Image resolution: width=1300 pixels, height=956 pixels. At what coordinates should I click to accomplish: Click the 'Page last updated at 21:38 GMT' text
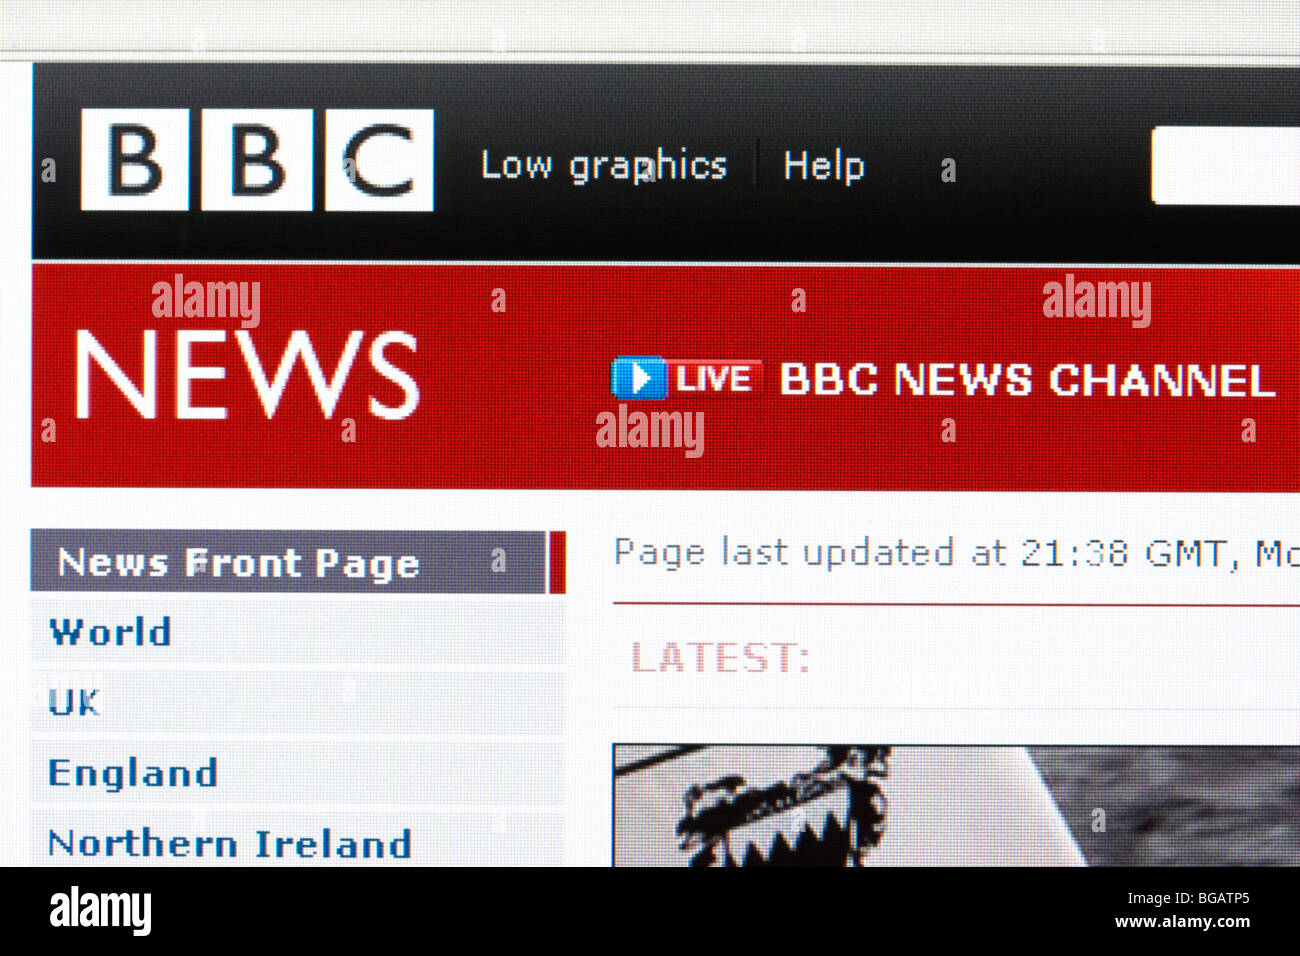921,553
